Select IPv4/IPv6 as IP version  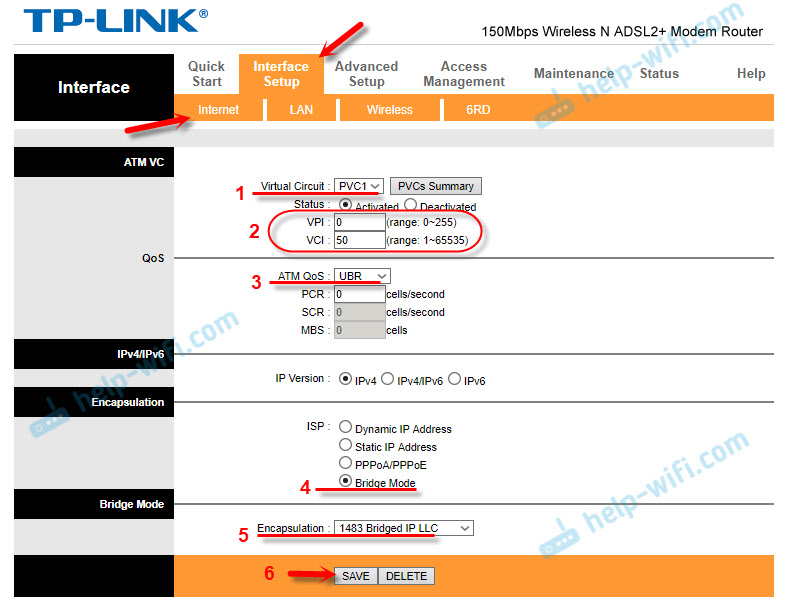pos(387,379)
